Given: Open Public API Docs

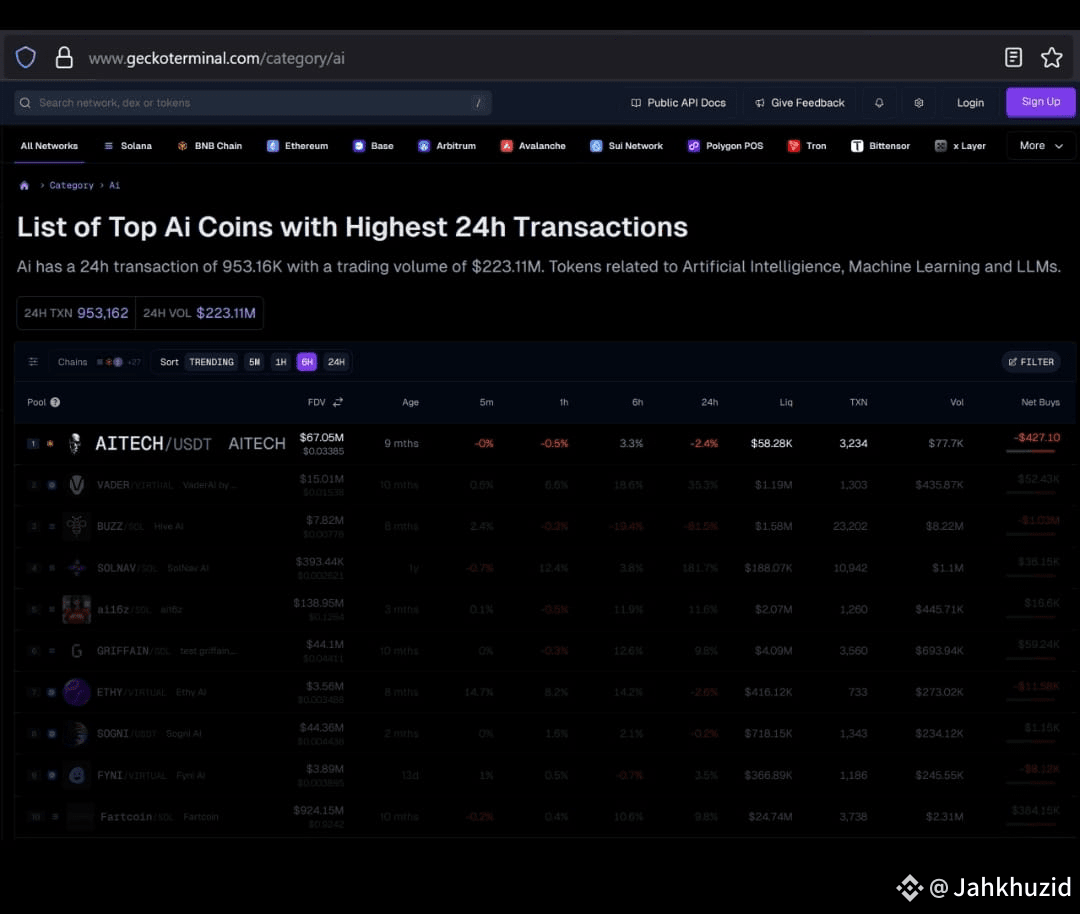Looking at the screenshot, I should 678,103.
